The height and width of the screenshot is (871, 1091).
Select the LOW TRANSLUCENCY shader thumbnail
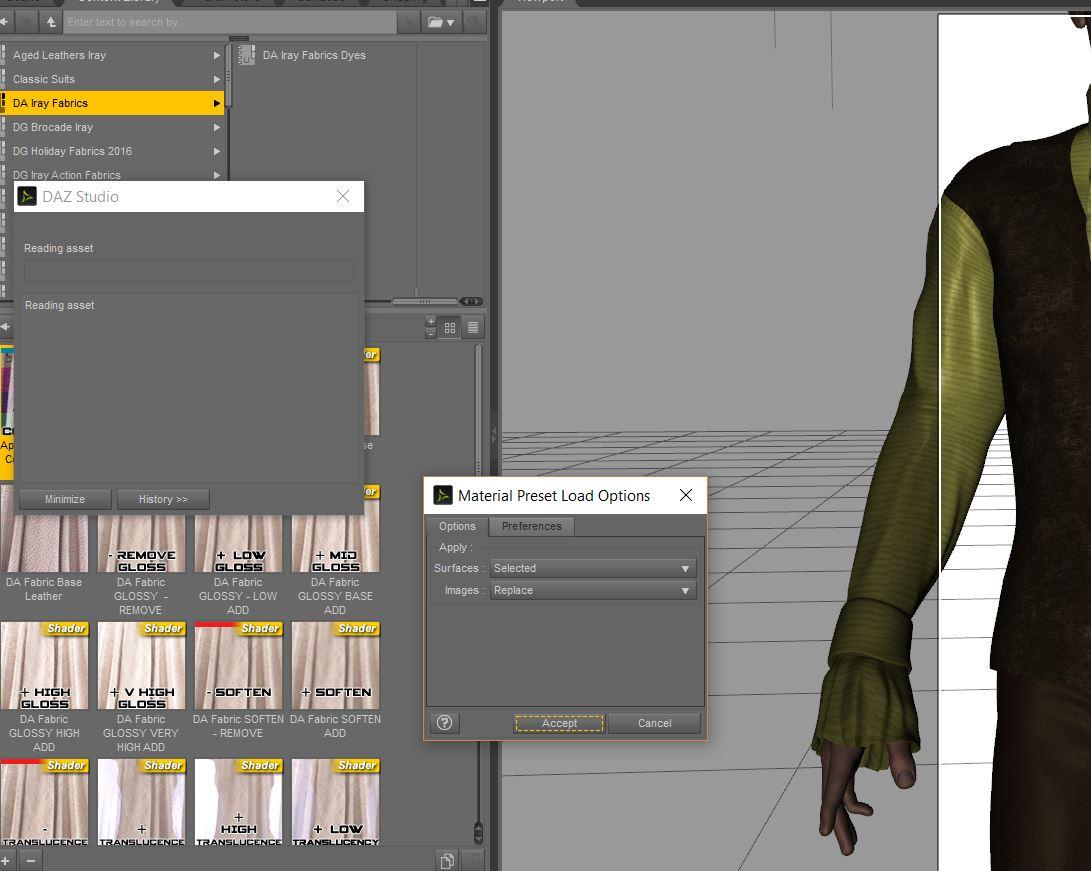(335, 802)
